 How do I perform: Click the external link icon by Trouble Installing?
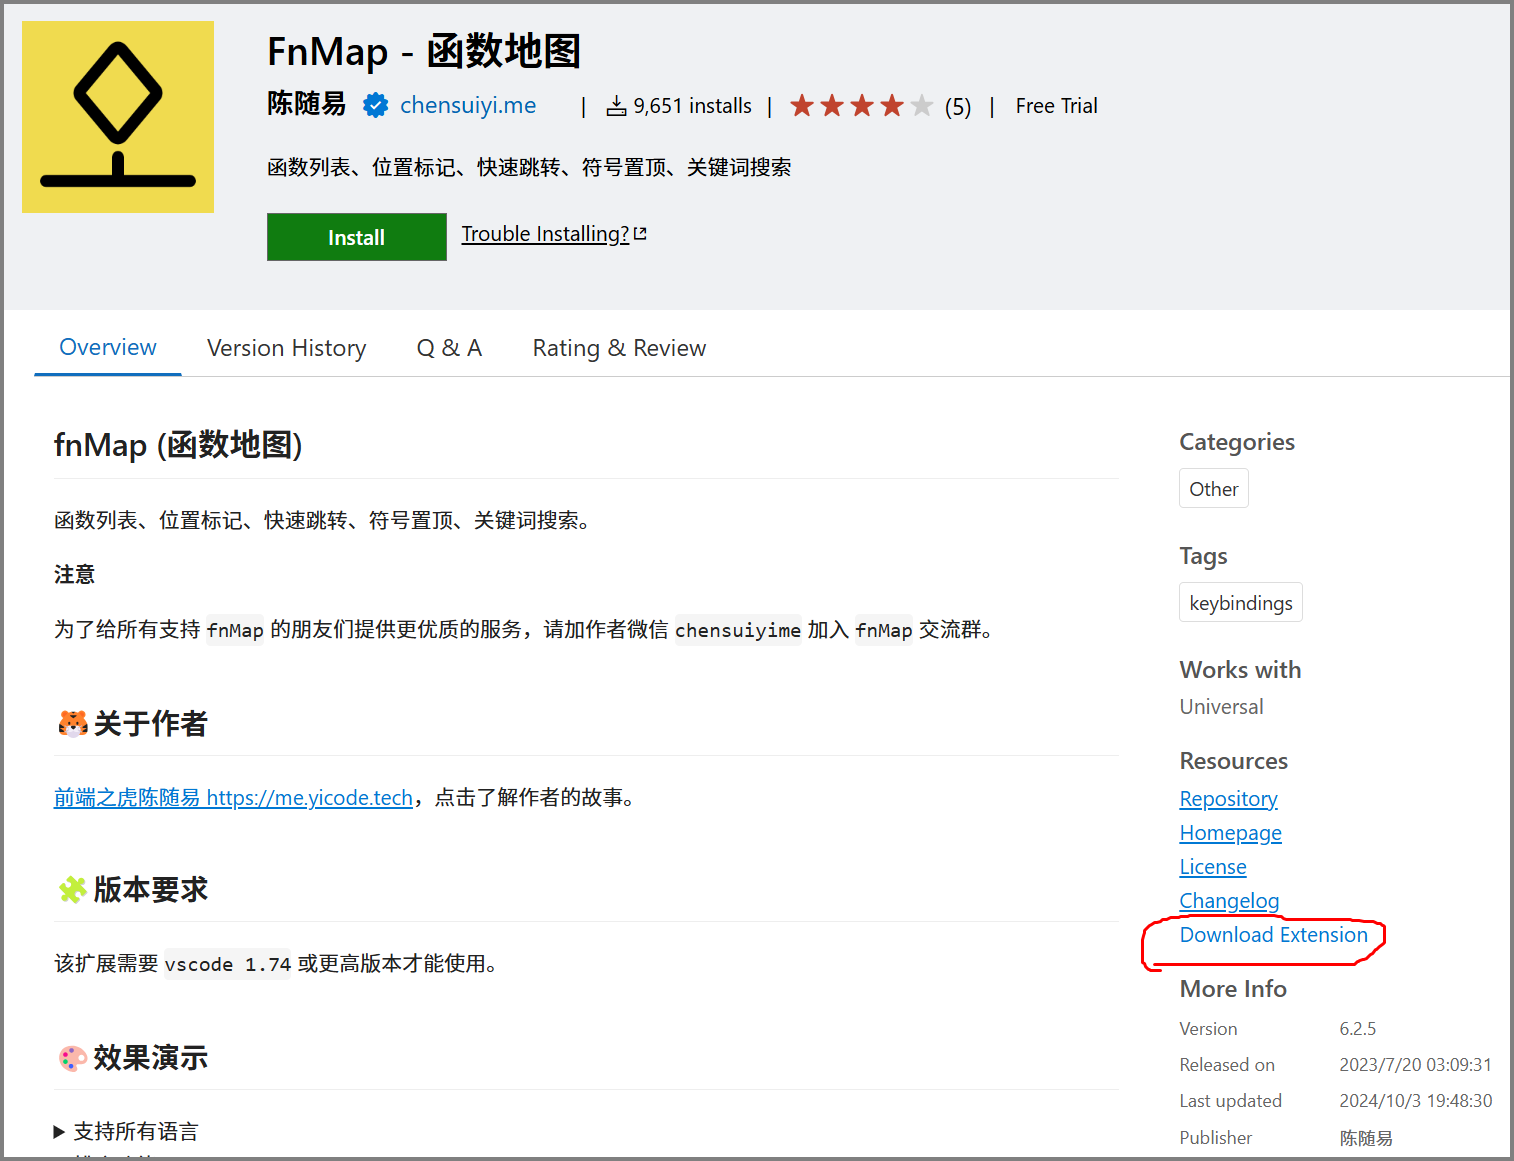pos(640,234)
